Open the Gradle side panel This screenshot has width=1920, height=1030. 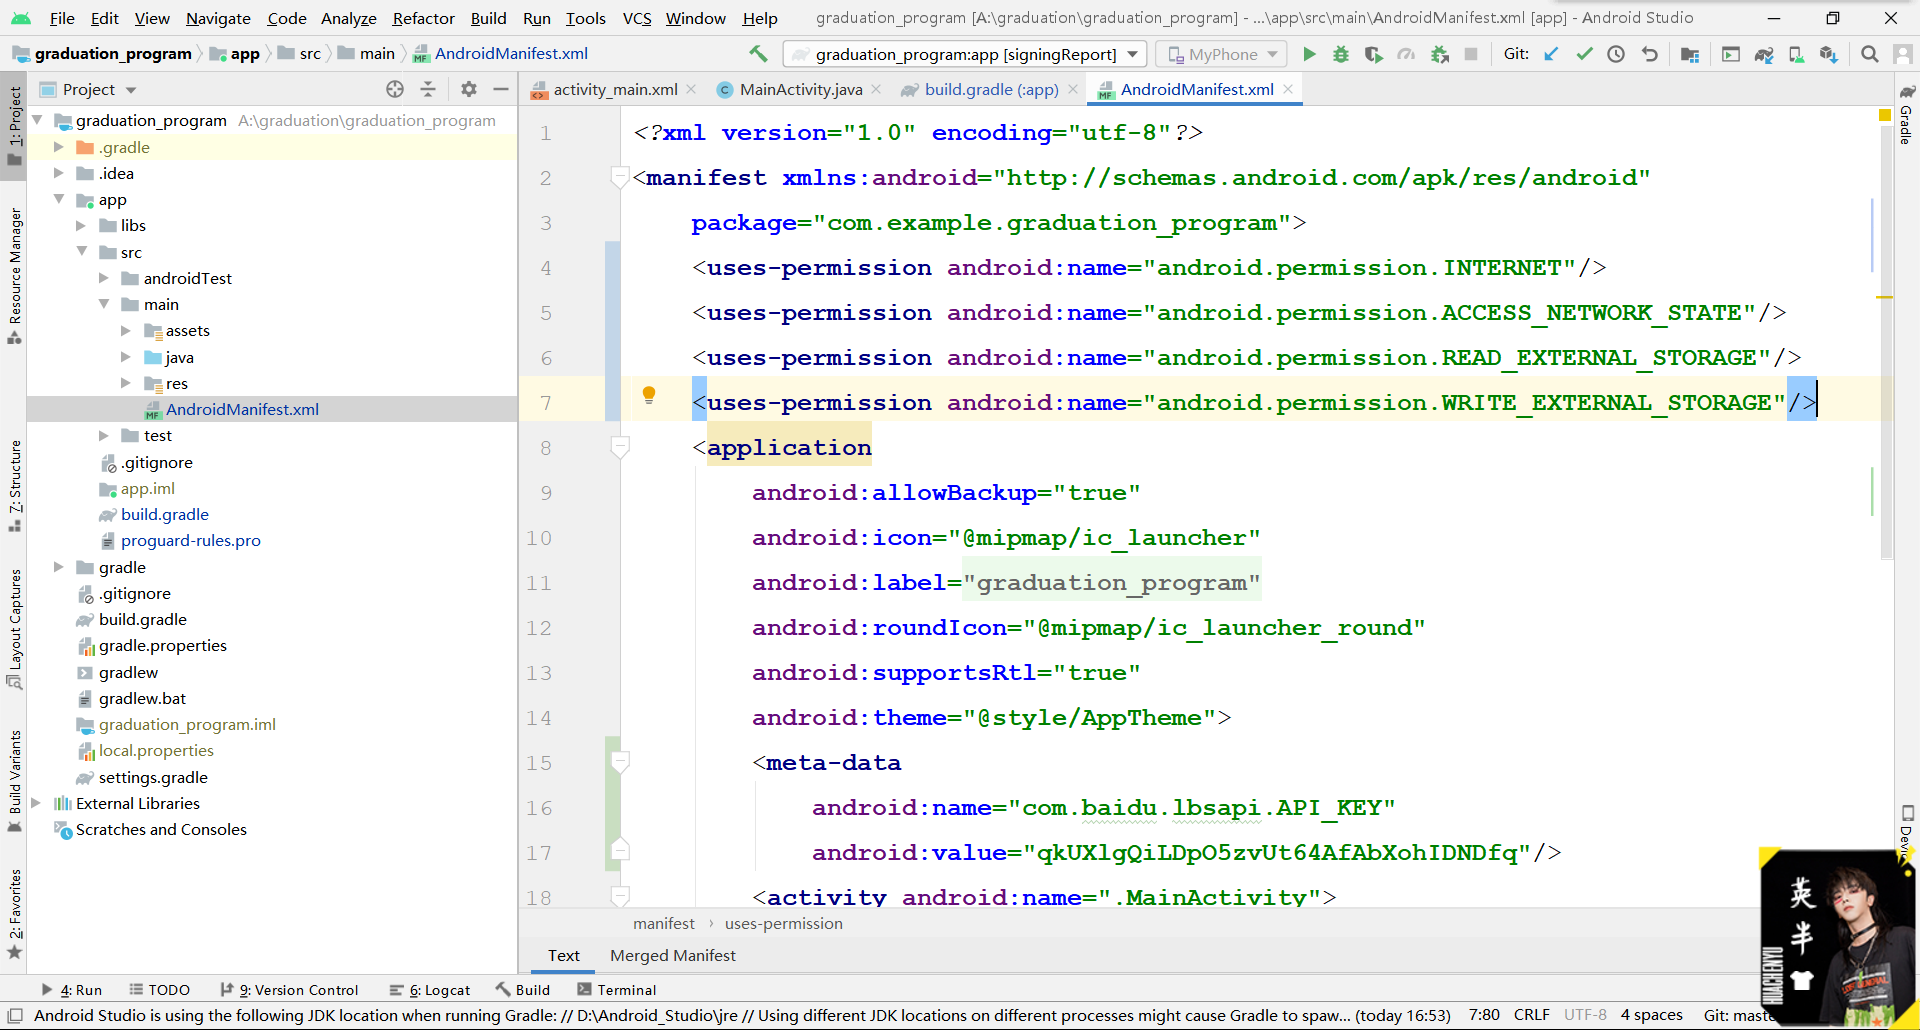(x=1907, y=115)
